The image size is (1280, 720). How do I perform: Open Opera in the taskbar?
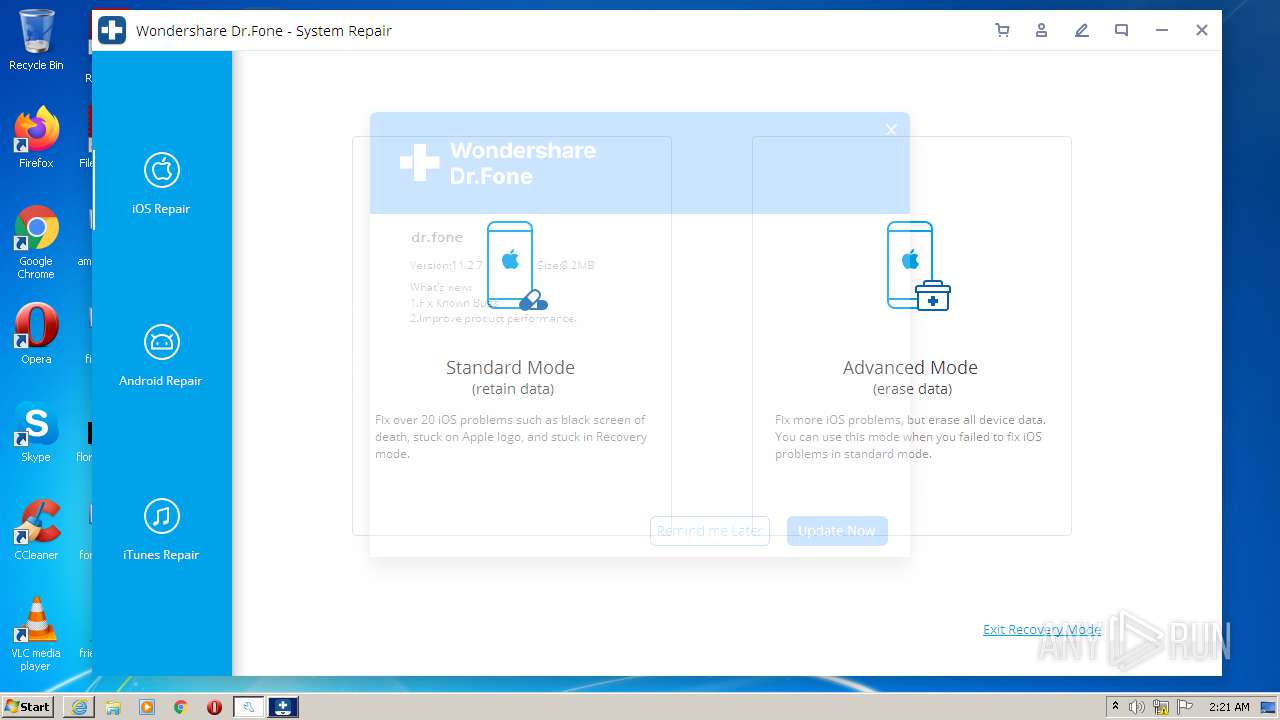[214, 707]
